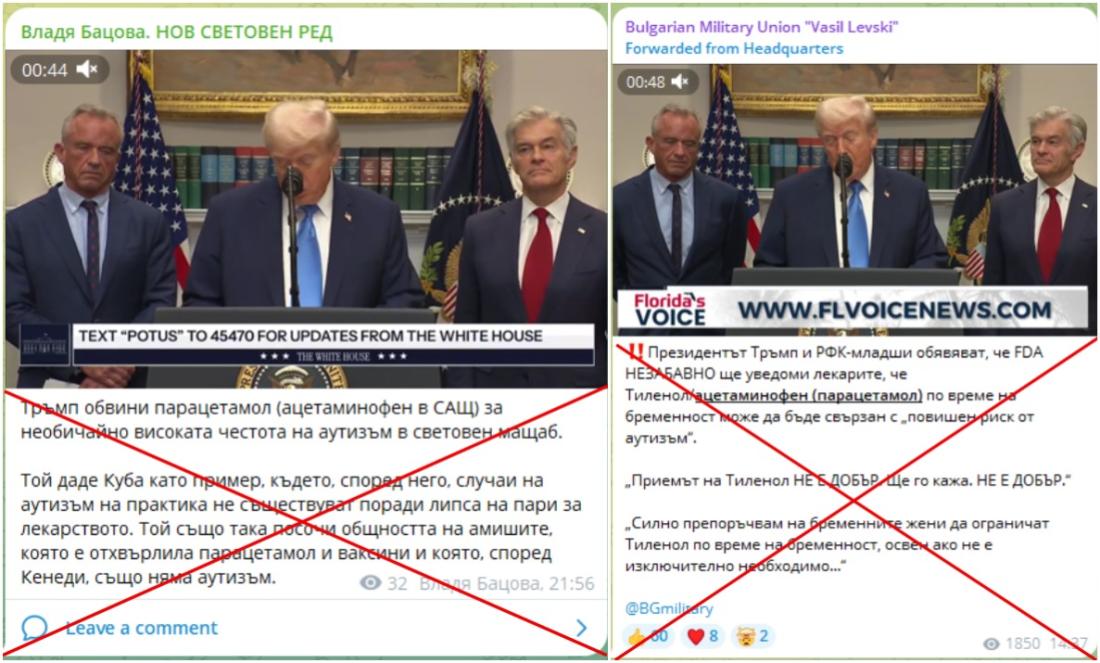Open the comments using the right chevron arrow

[582, 627]
